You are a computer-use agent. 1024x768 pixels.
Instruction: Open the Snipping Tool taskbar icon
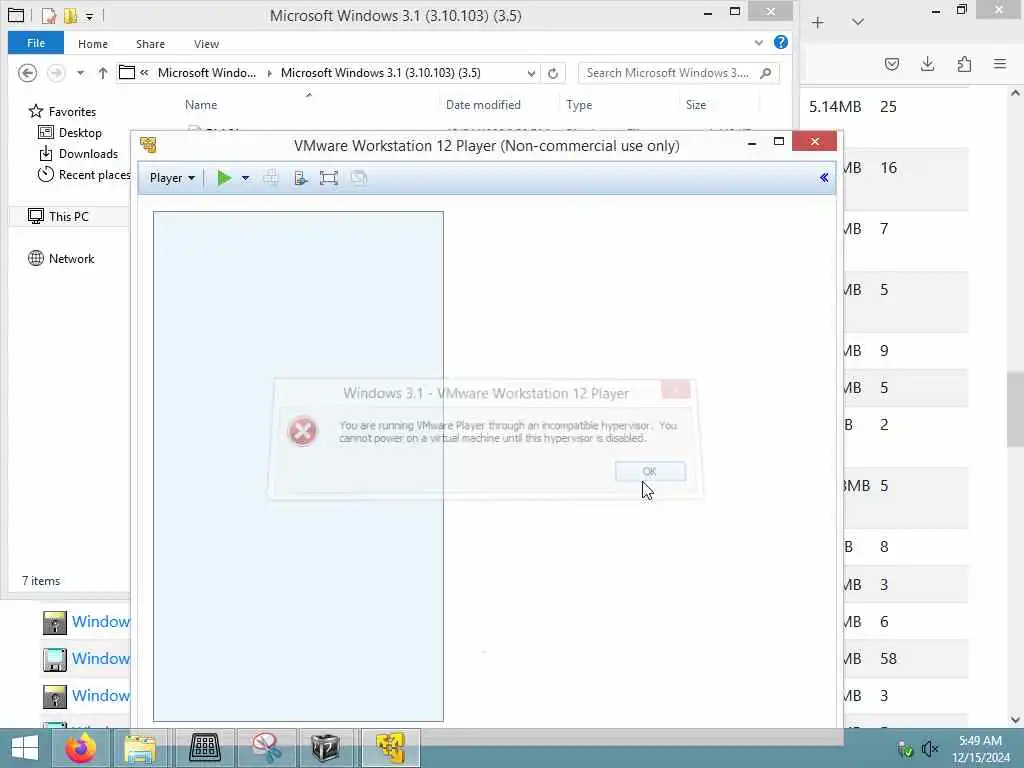pyautogui.click(x=266, y=748)
